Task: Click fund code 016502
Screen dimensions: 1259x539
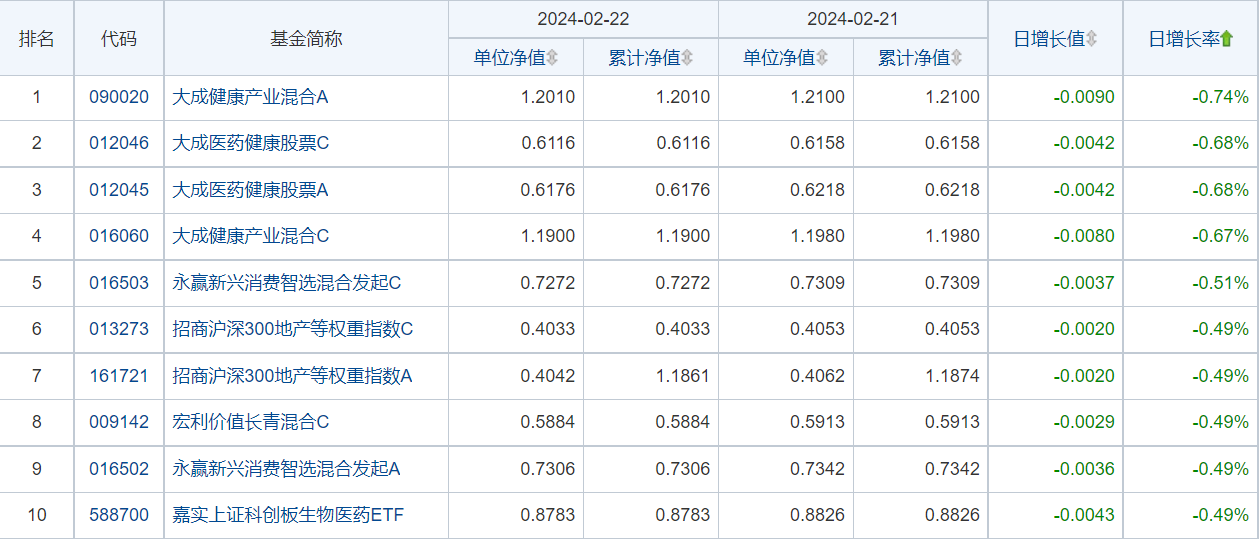Action: (119, 469)
